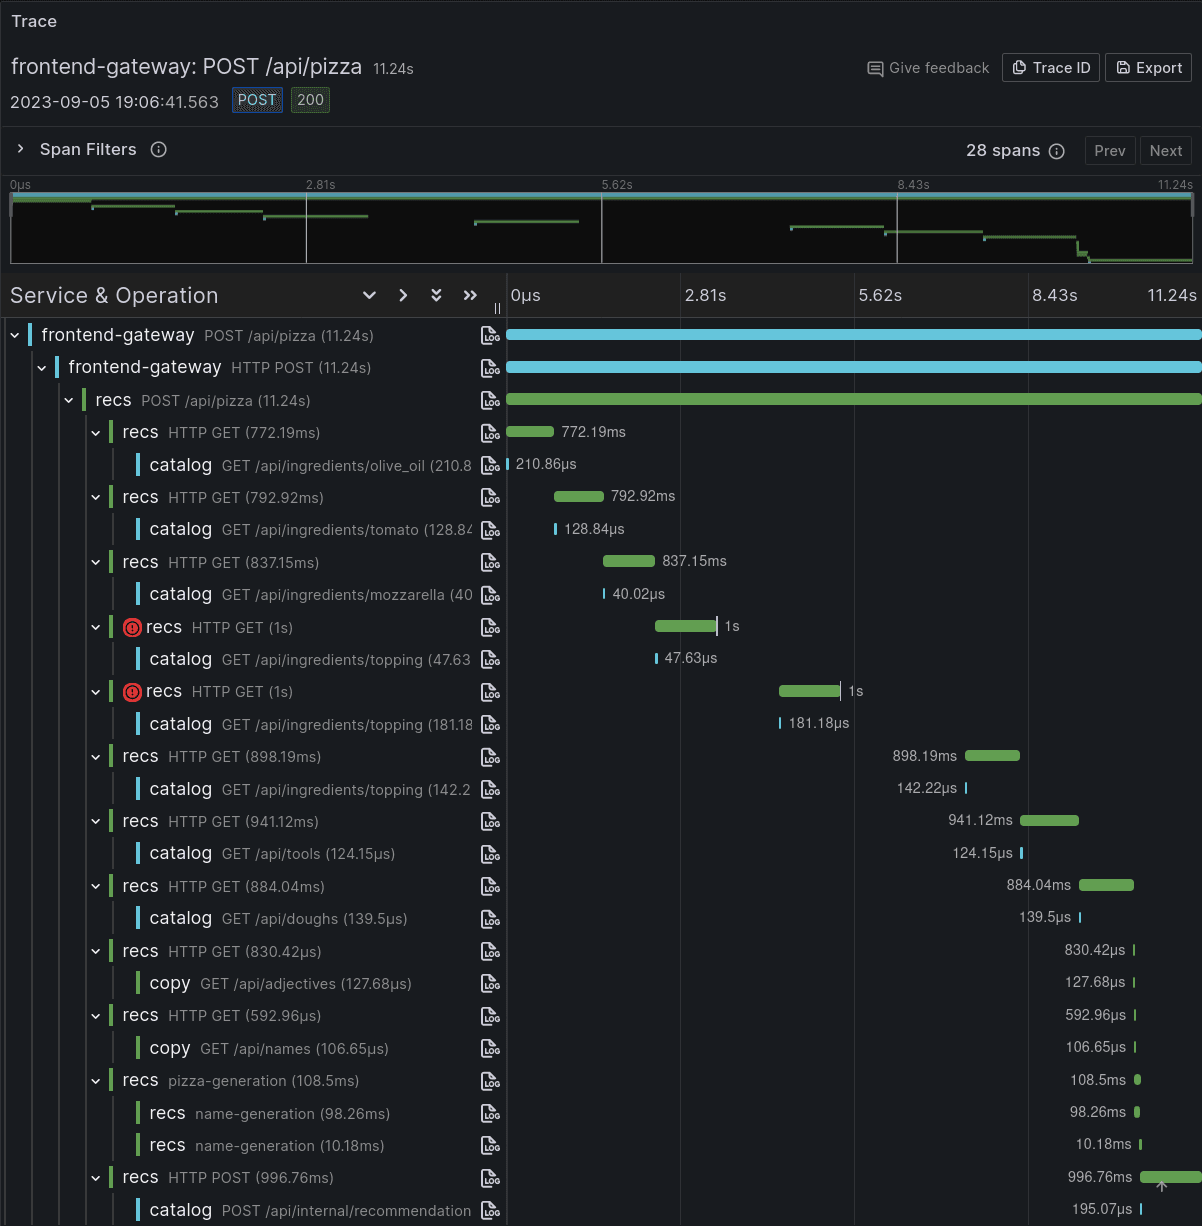The width and height of the screenshot is (1202, 1226).
Task: Collapse one level with the down chevron icon
Action: (369, 295)
